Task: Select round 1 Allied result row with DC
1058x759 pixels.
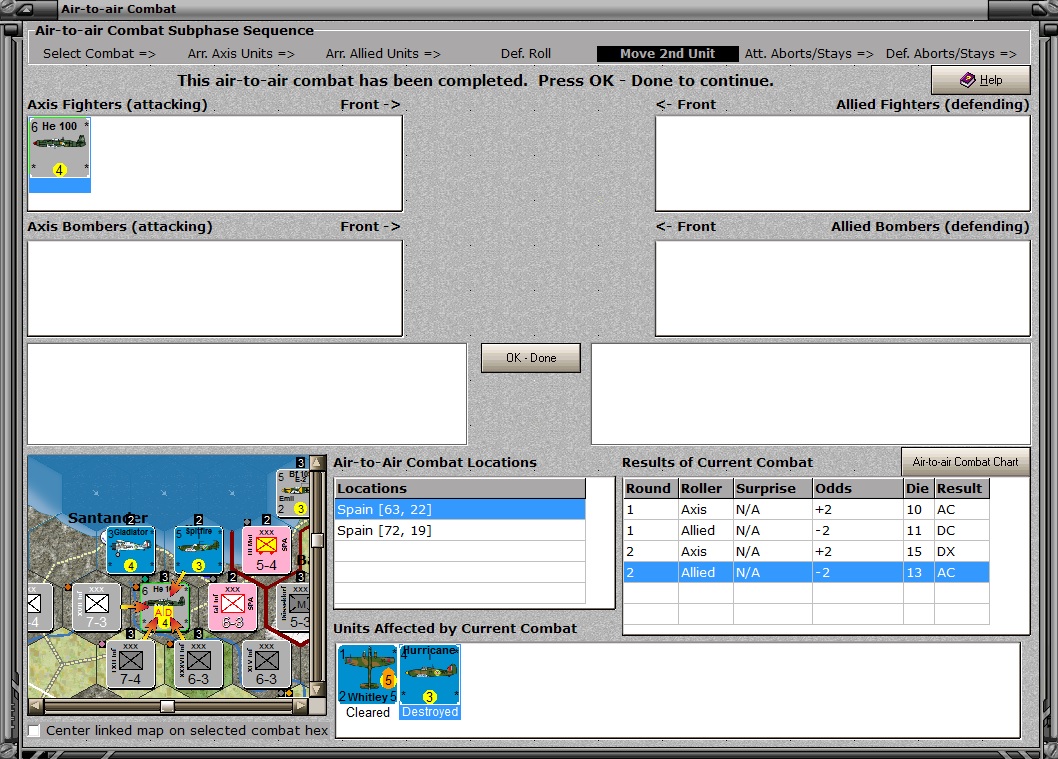Action: click(806, 530)
